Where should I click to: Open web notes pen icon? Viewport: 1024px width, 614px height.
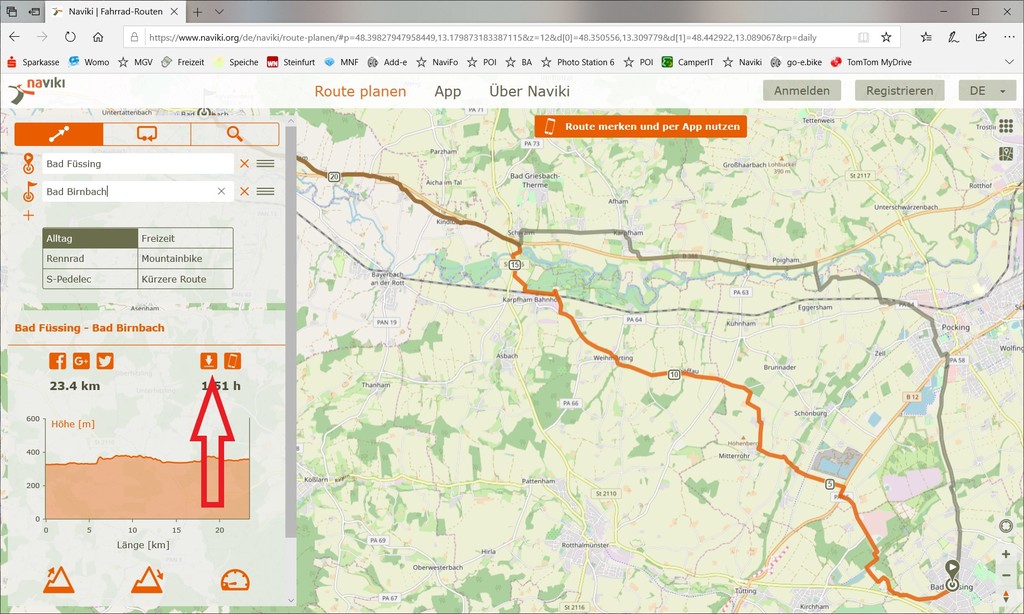953,37
